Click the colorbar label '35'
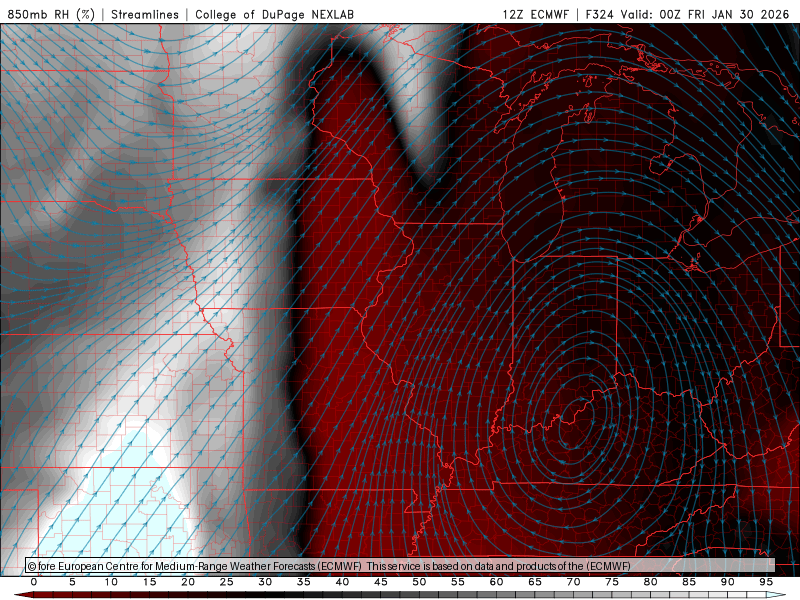 pyautogui.click(x=304, y=582)
